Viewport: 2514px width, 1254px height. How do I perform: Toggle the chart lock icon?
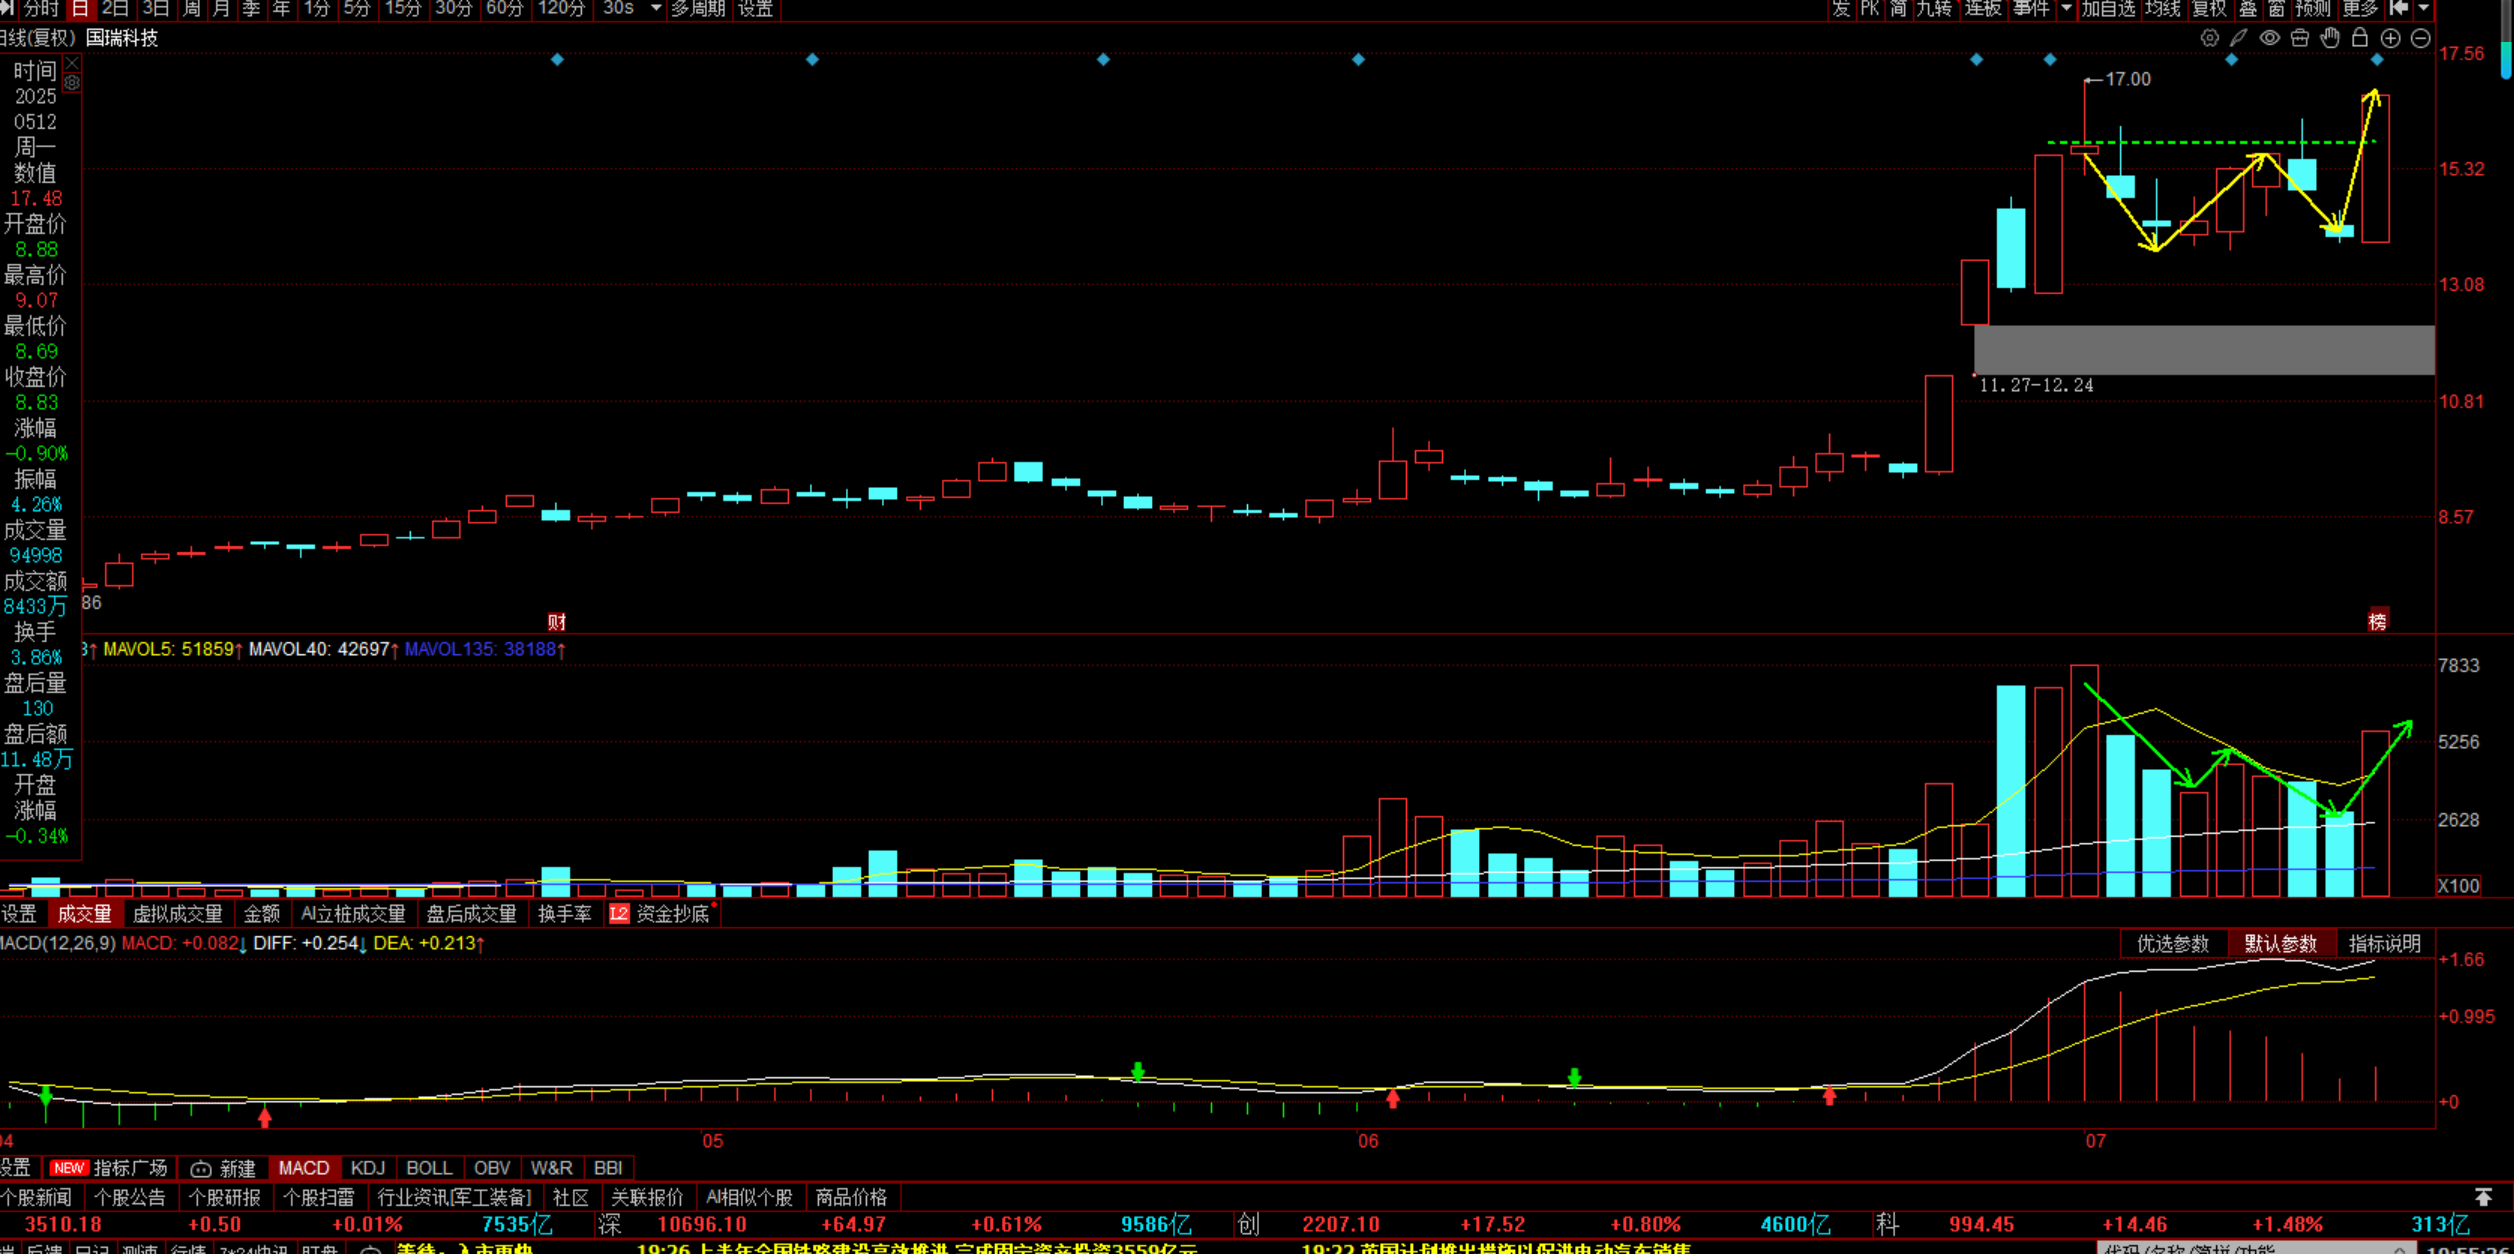[2360, 38]
